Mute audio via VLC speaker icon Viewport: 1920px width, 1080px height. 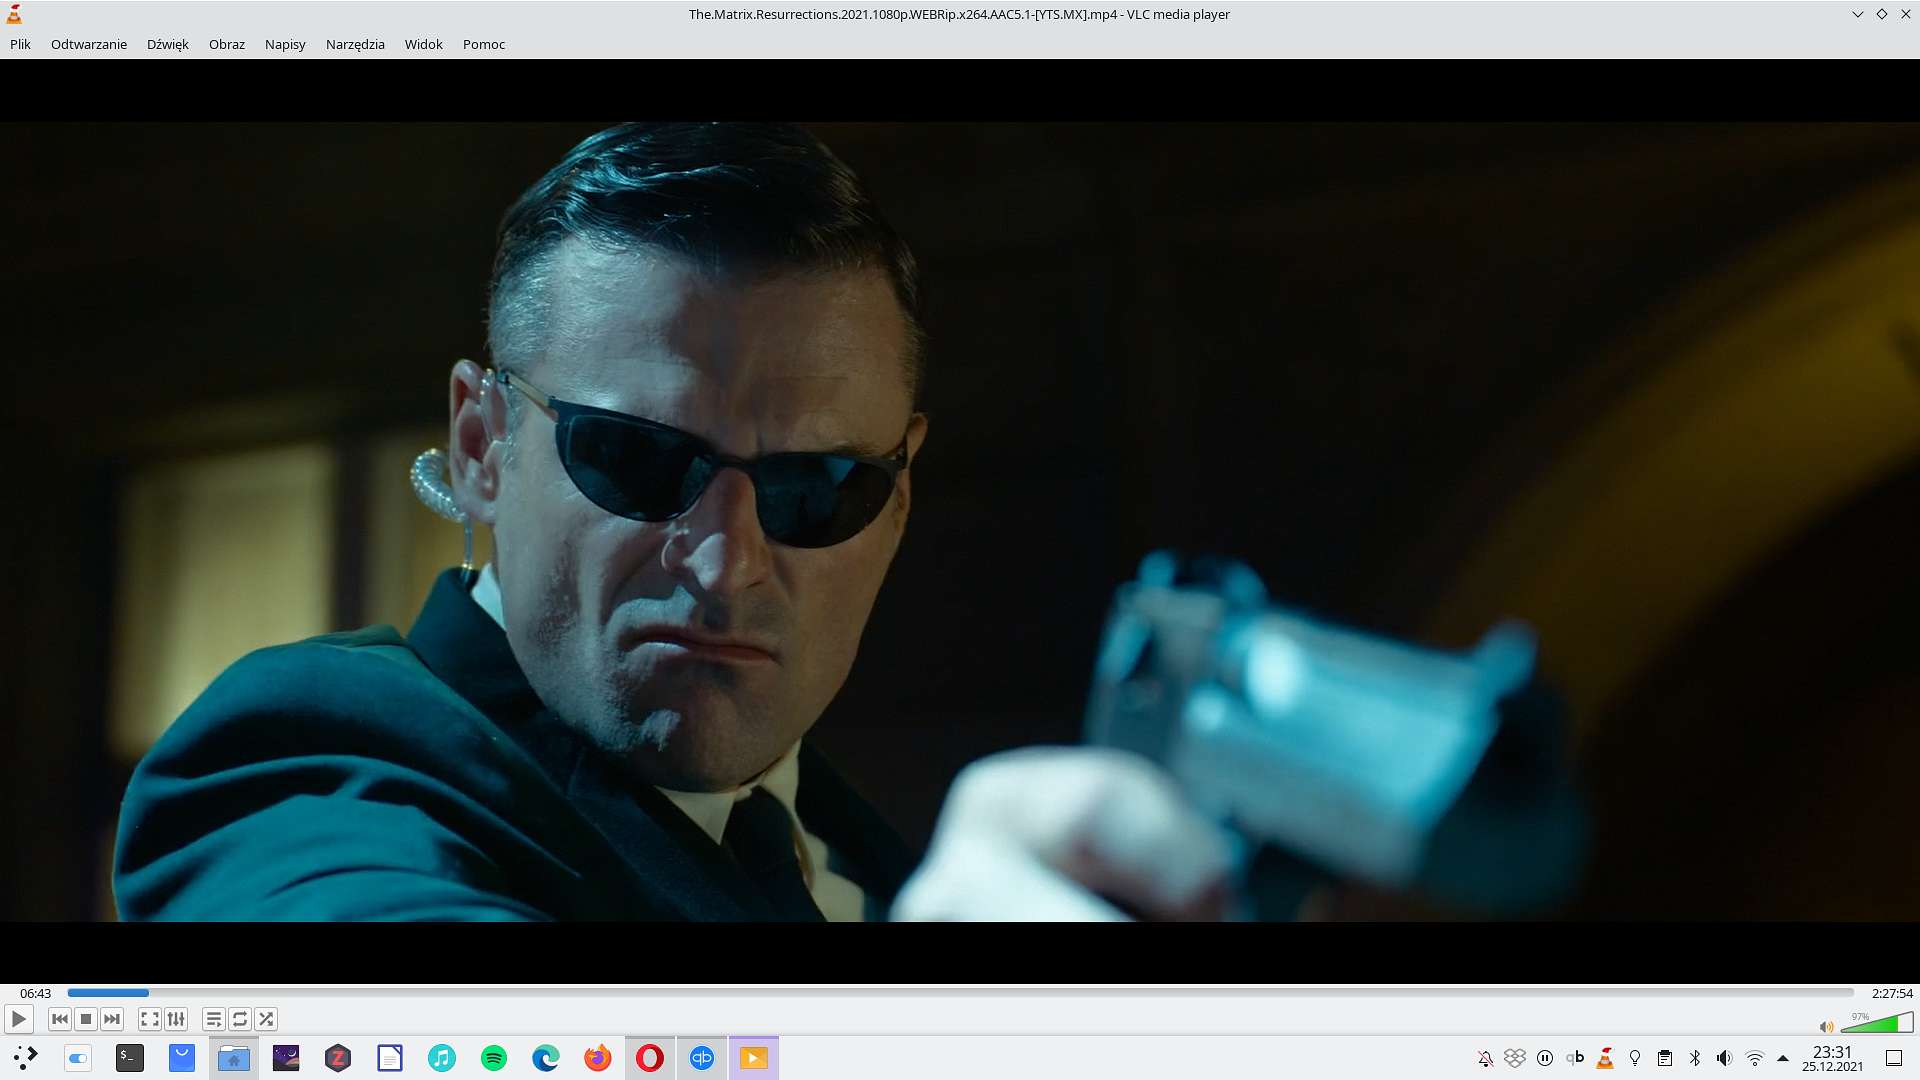pos(1826,1026)
